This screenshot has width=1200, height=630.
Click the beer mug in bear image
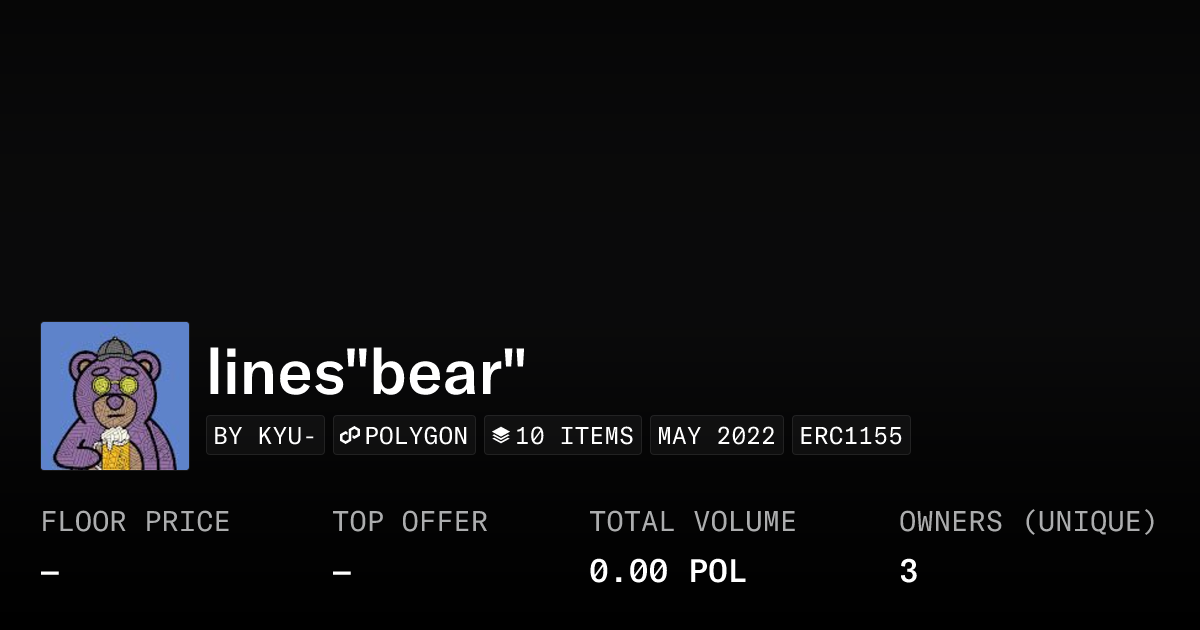(x=115, y=449)
